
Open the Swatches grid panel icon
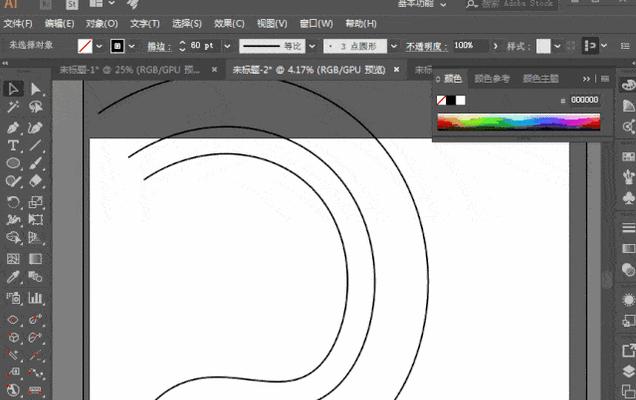click(x=628, y=157)
